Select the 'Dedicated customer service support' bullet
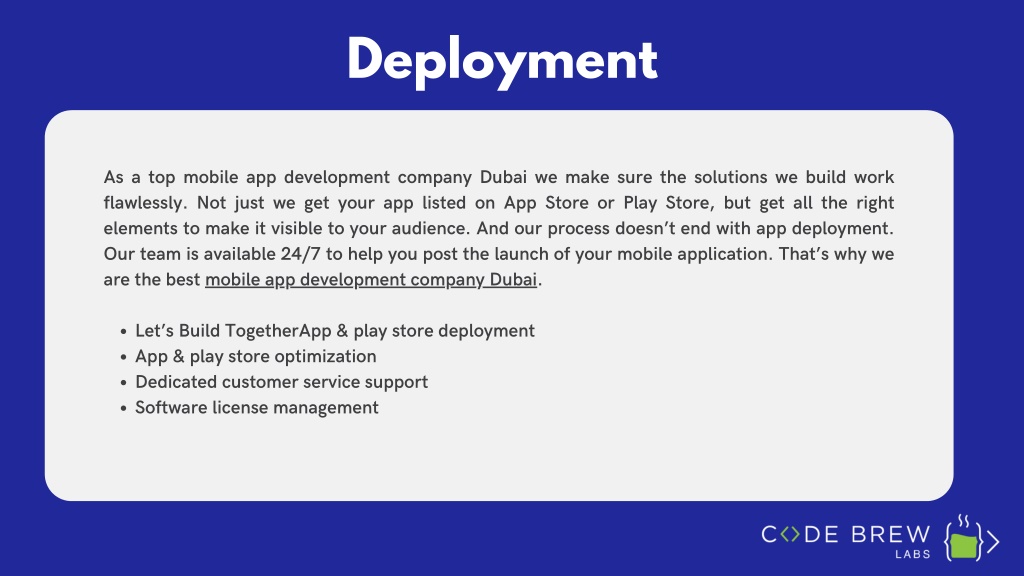Viewport: 1024px width, 576px height. point(281,382)
